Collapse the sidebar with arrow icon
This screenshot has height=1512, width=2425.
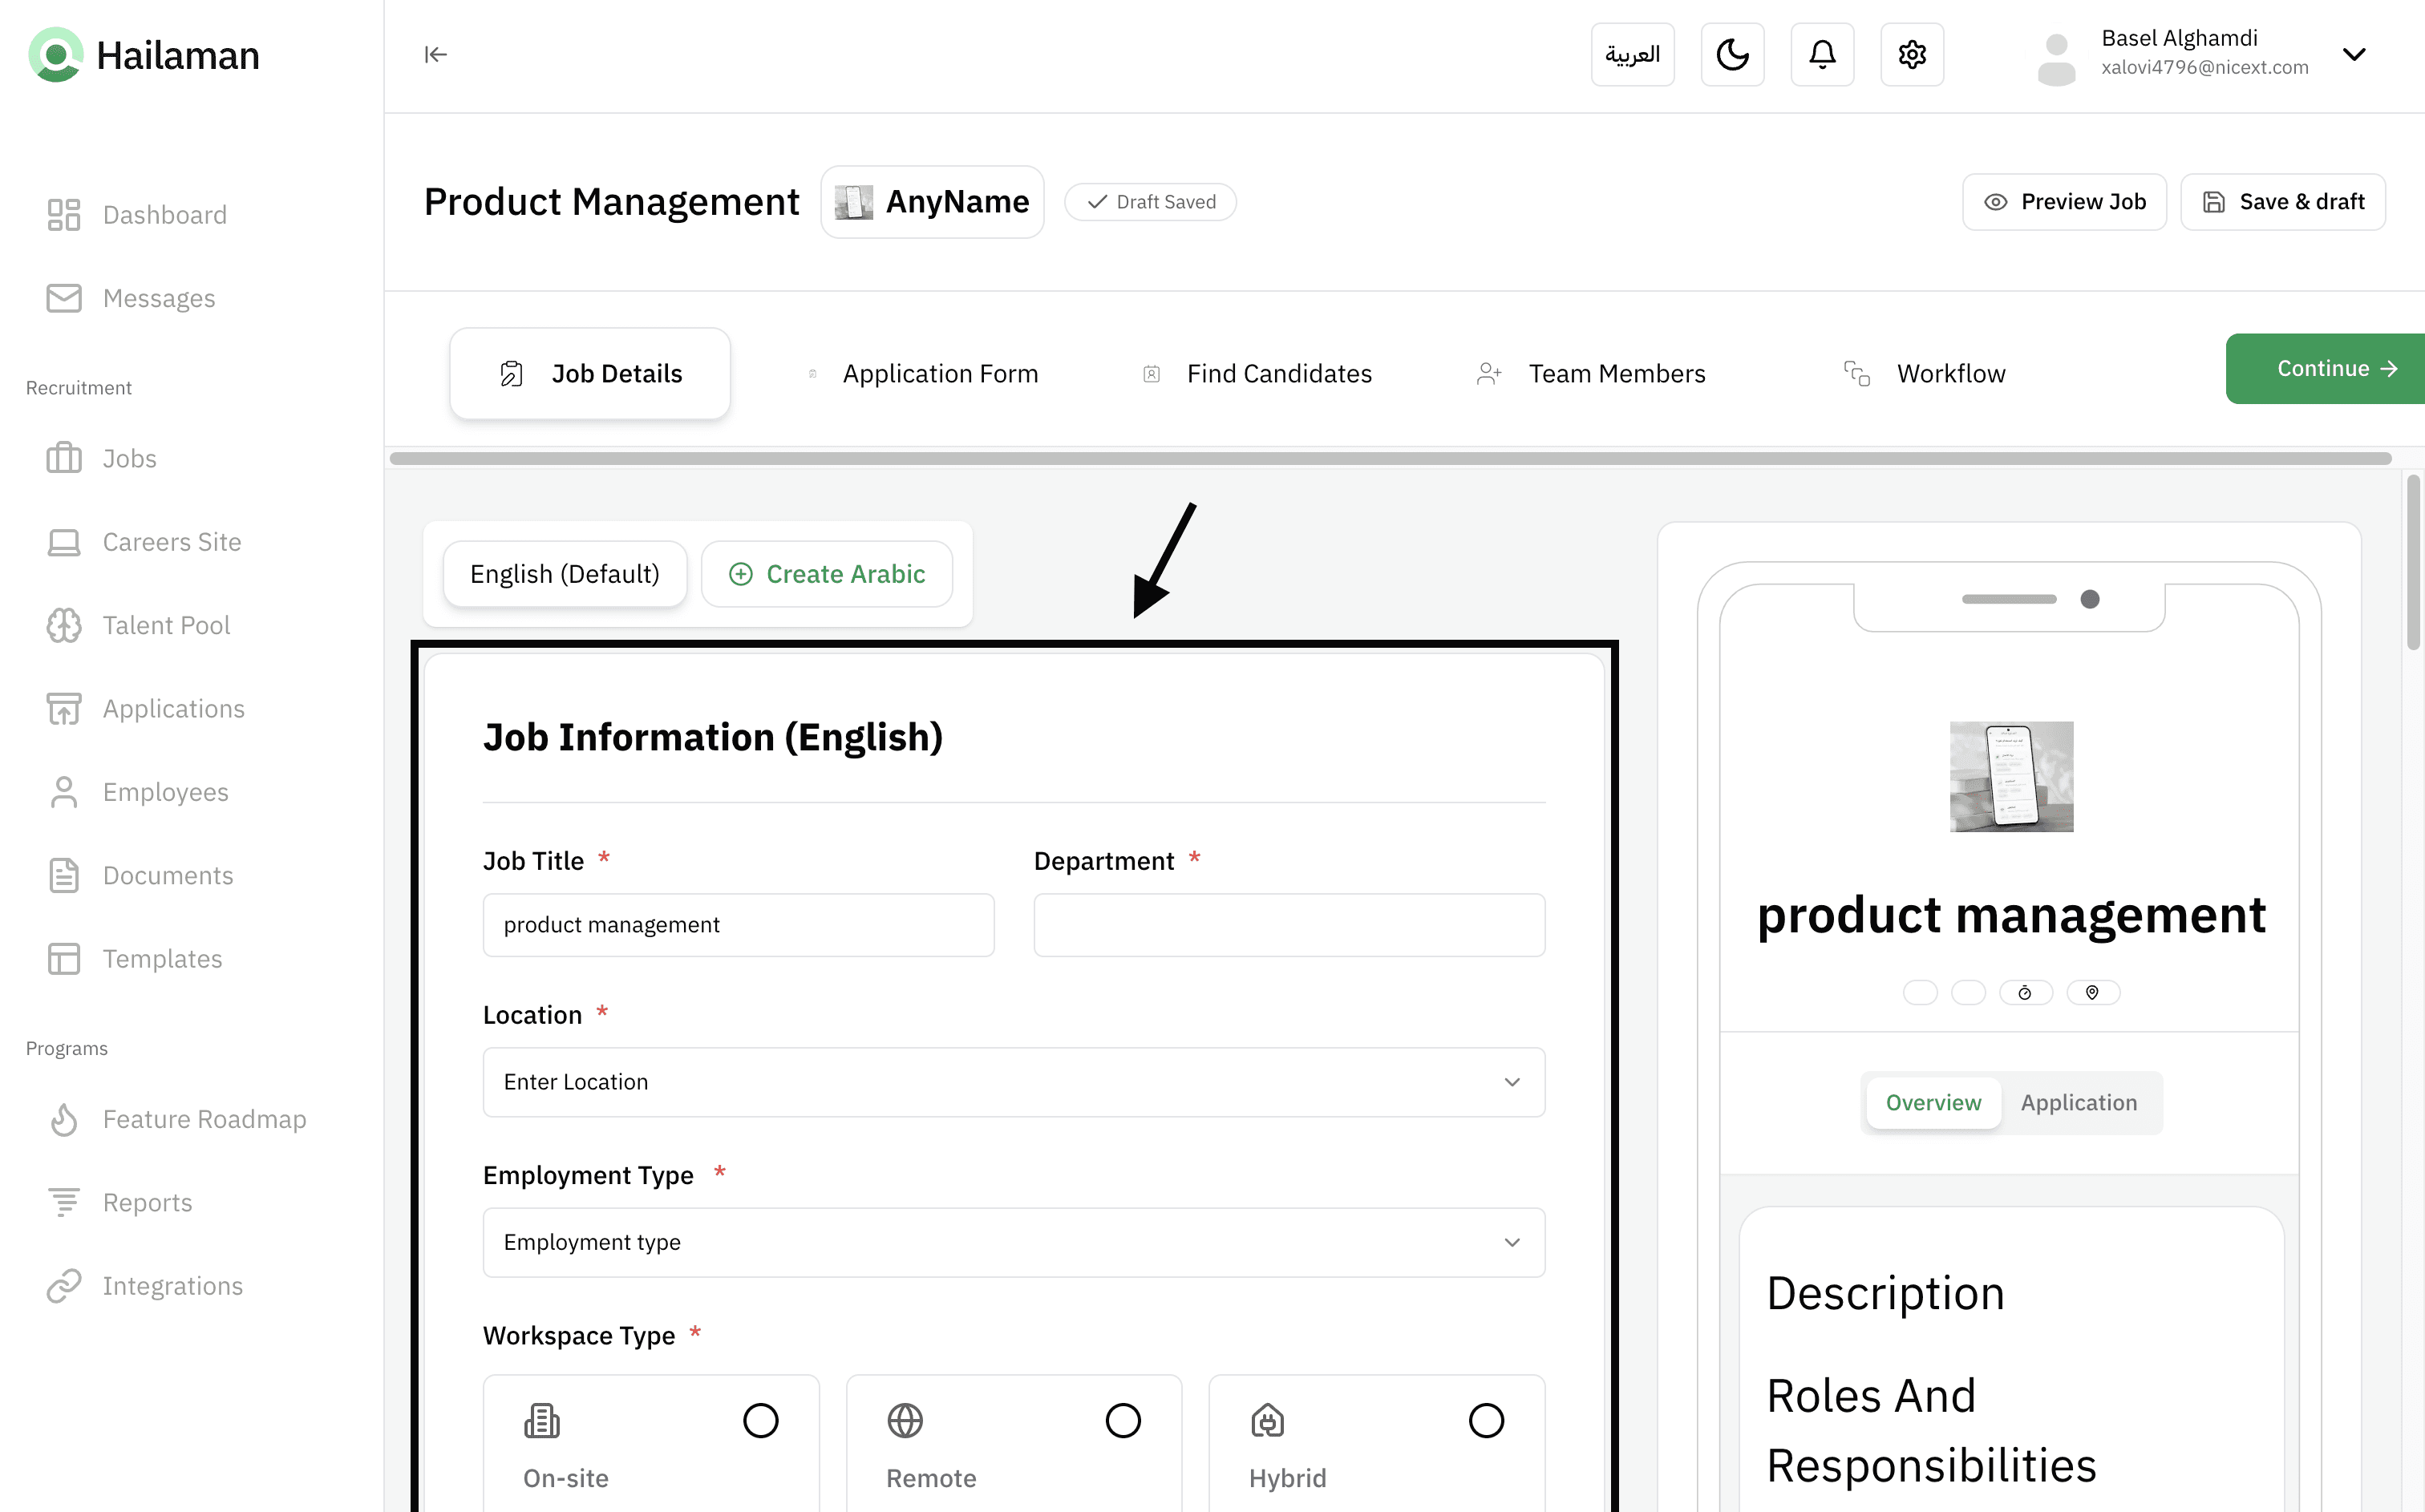[x=436, y=55]
